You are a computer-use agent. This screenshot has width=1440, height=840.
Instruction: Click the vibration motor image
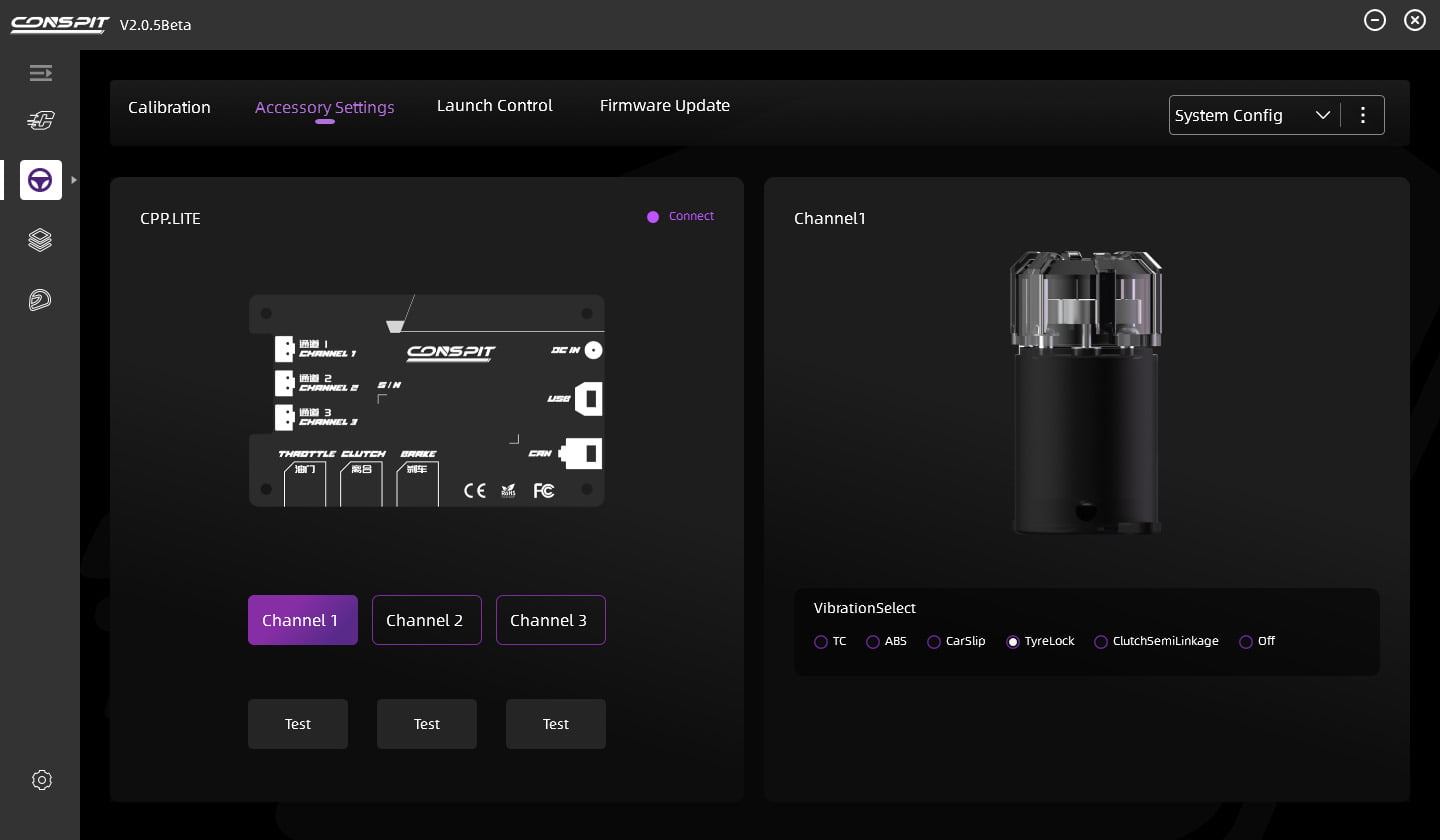click(1086, 392)
